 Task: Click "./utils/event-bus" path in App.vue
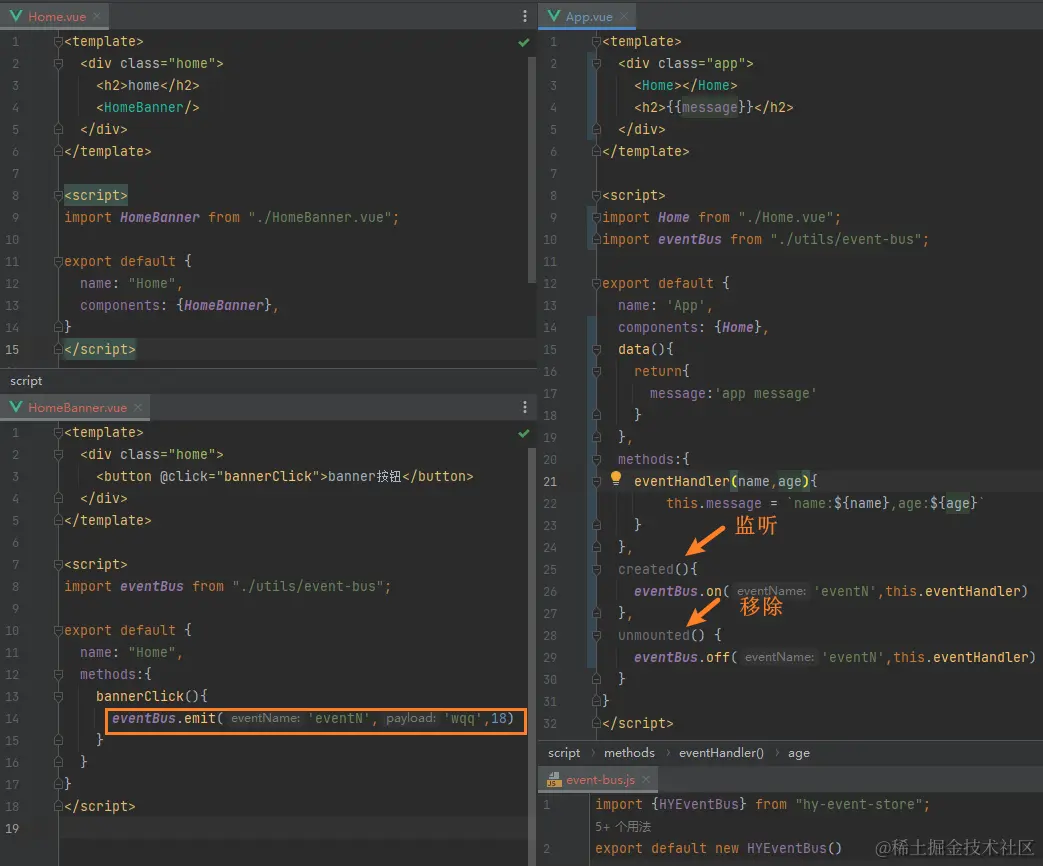pyautogui.click(x=845, y=239)
